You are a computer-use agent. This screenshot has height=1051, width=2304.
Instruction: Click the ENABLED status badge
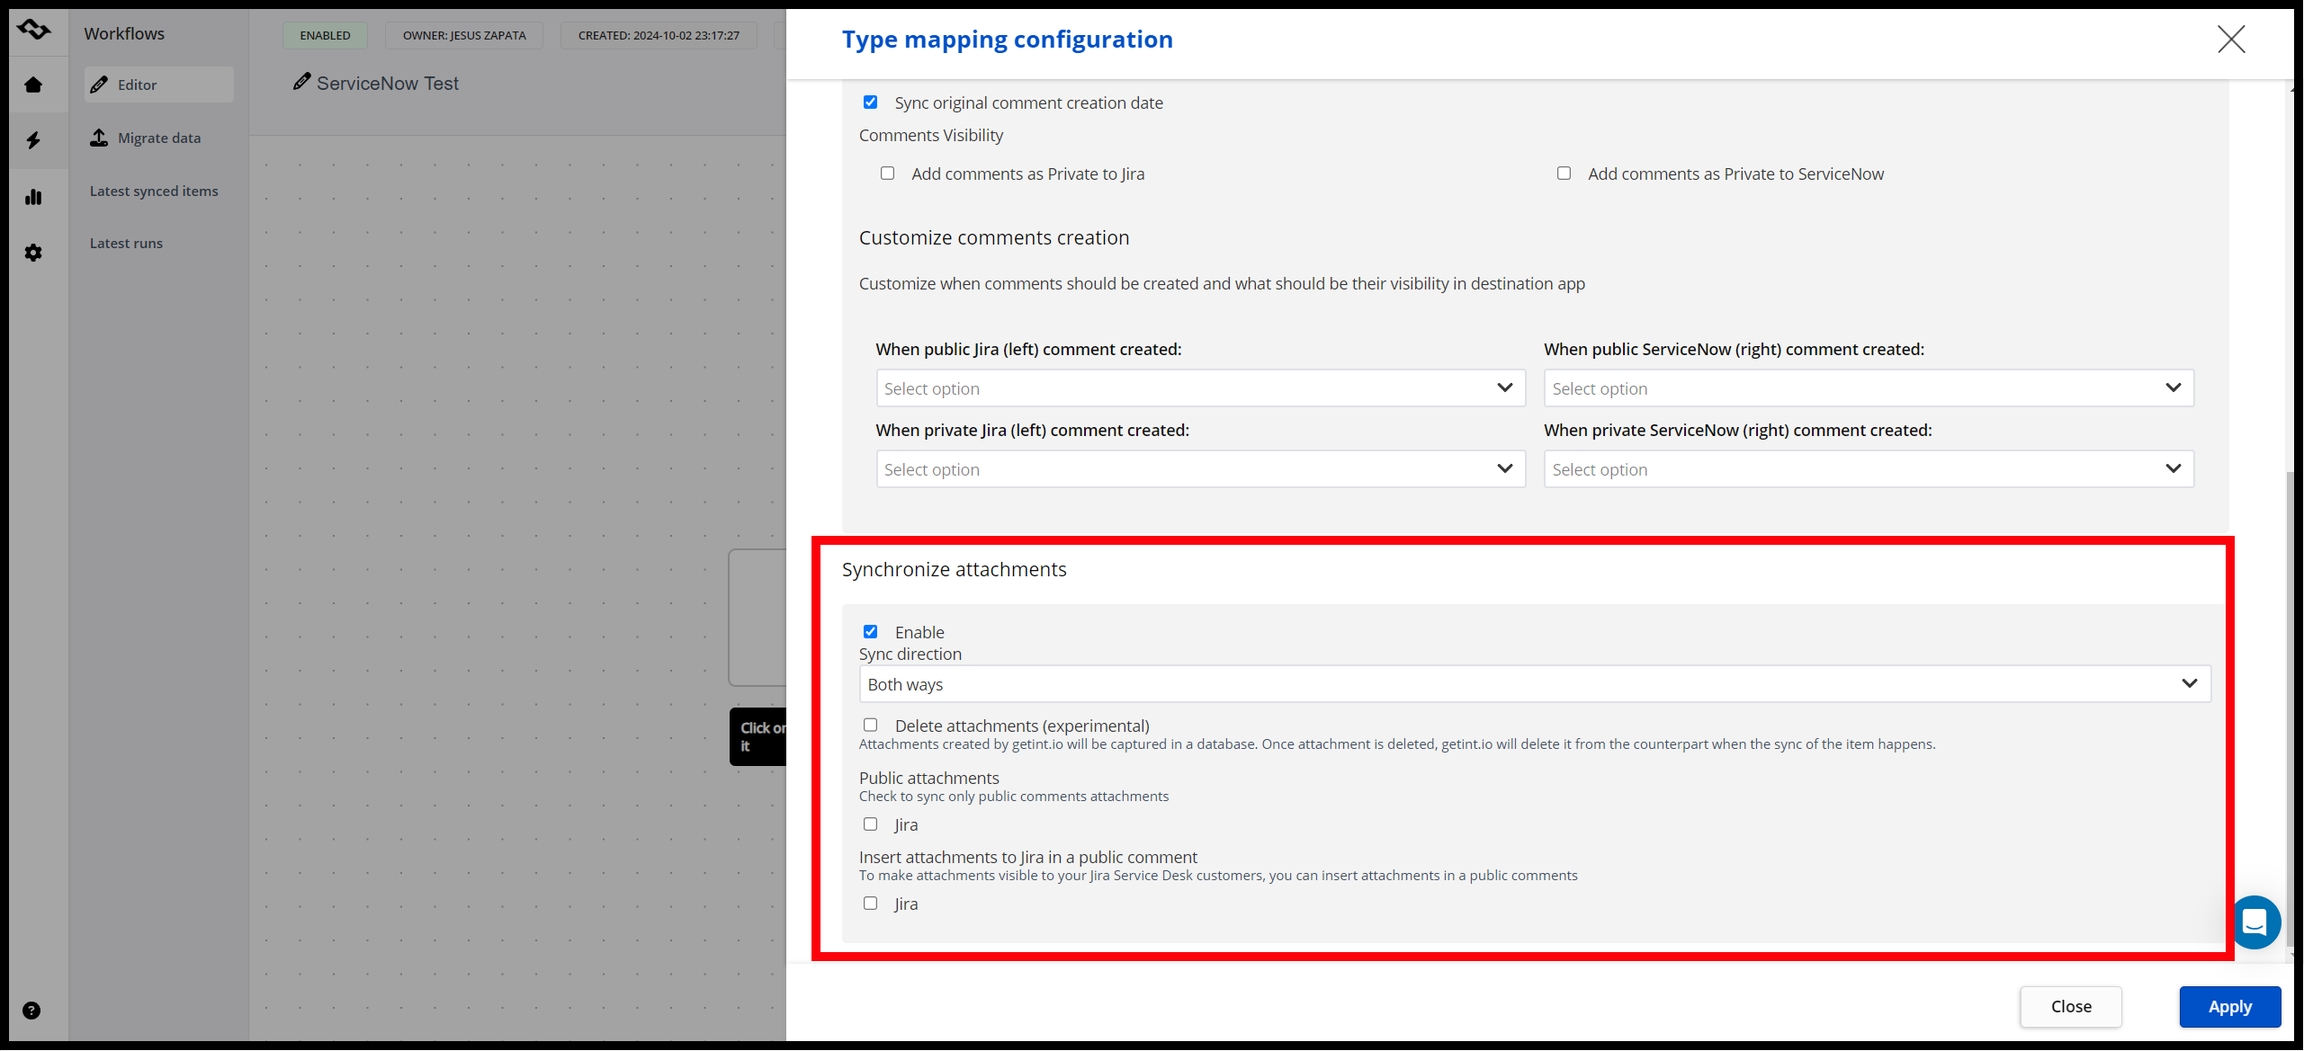click(x=325, y=35)
